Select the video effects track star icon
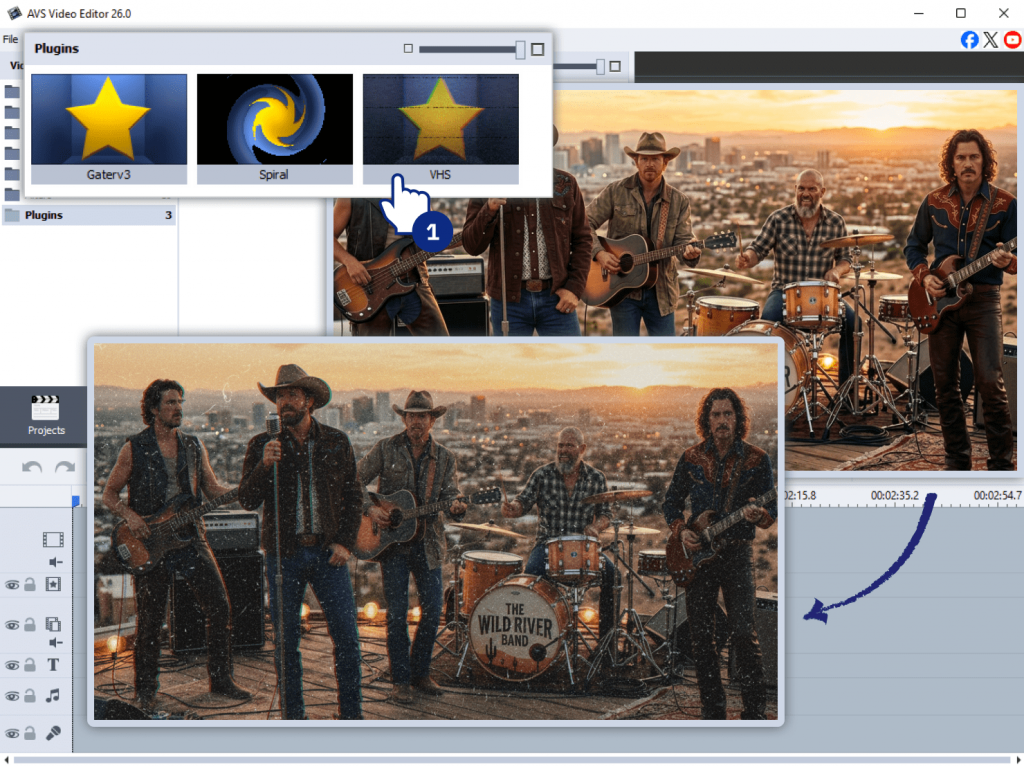Screen dimensions: 1024x767 coord(53,584)
